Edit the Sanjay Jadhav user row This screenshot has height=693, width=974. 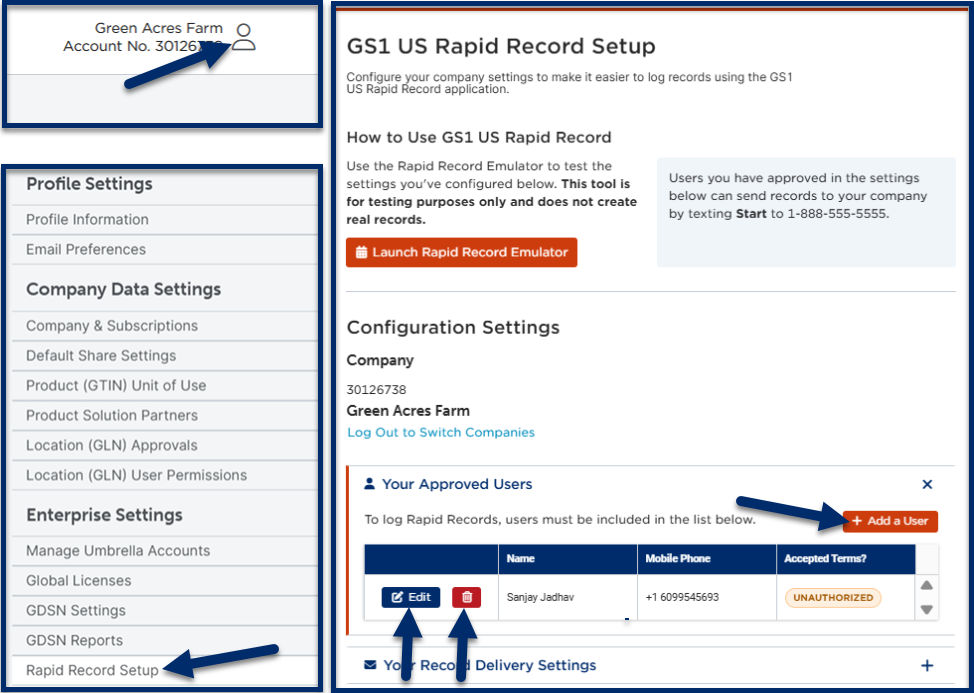pos(411,597)
